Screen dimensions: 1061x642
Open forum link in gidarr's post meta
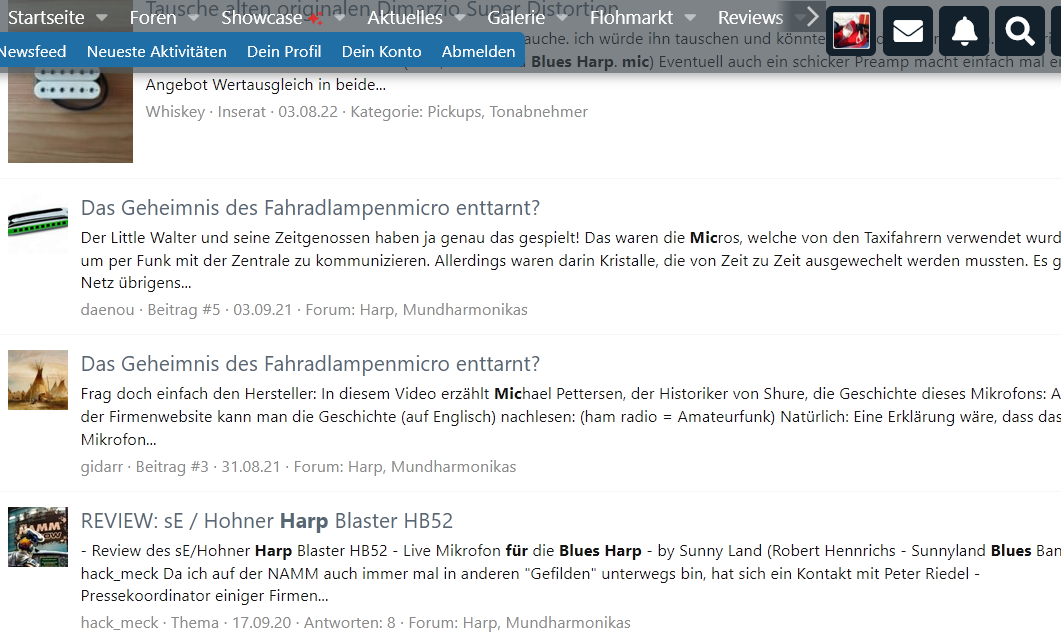click(432, 467)
